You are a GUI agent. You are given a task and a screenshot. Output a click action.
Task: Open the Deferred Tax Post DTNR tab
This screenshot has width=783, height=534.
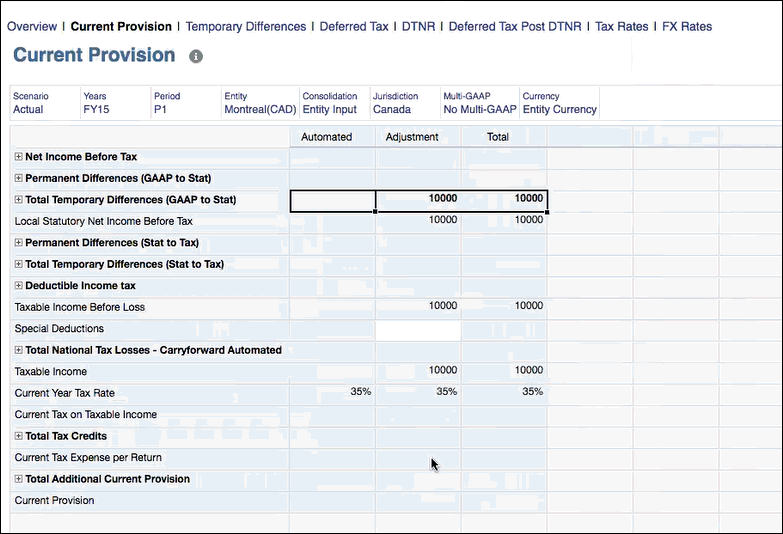(x=515, y=26)
